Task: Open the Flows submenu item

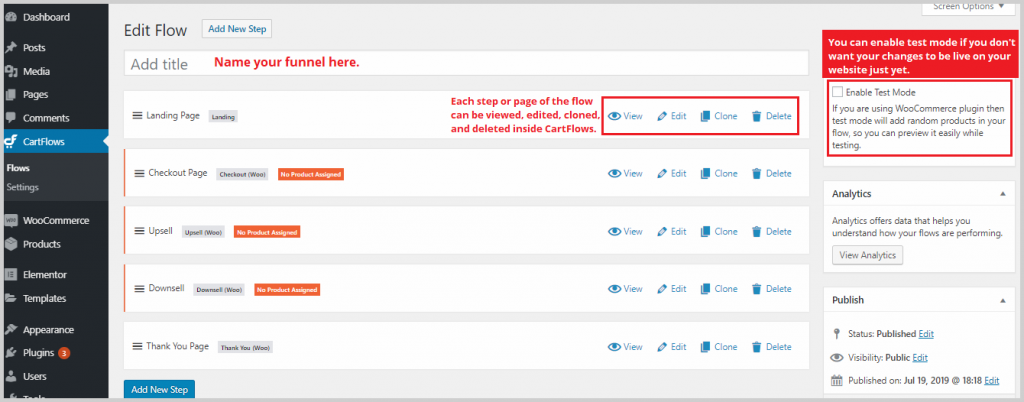Action: 18,168
